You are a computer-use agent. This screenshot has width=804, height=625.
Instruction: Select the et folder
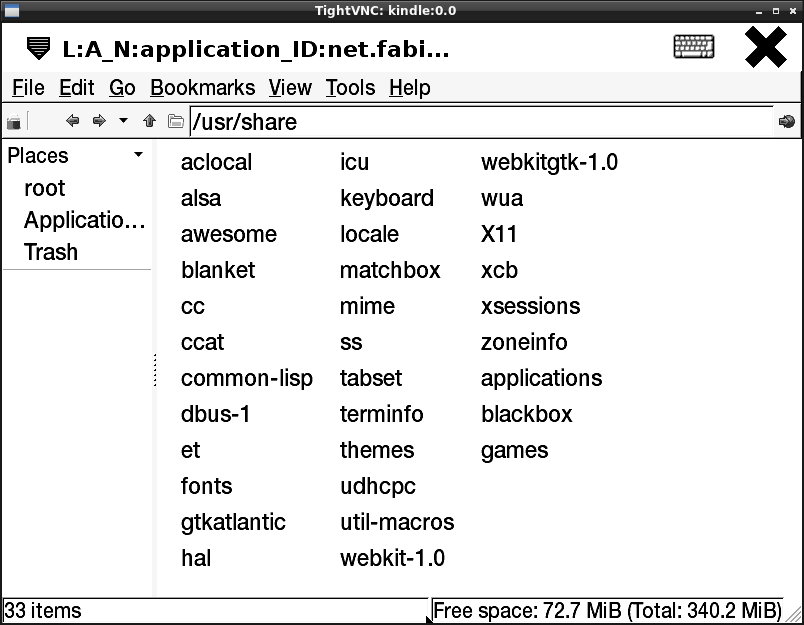point(190,450)
